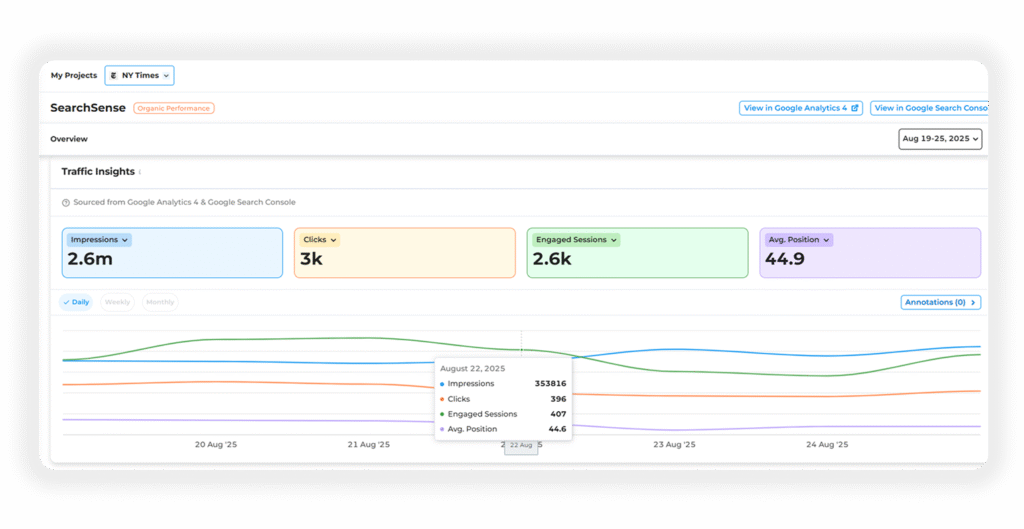
Task: Click the 23 Aug '25 point on chart axis
Action: [x=674, y=444]
